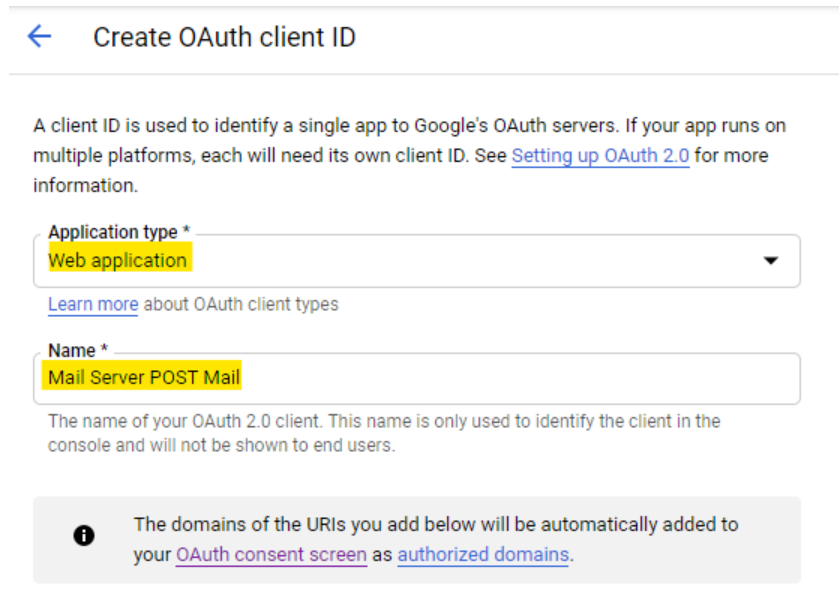Click the info icon in the notice box
The height and width of the screenshot is (593, 839).
click(84, 535)
